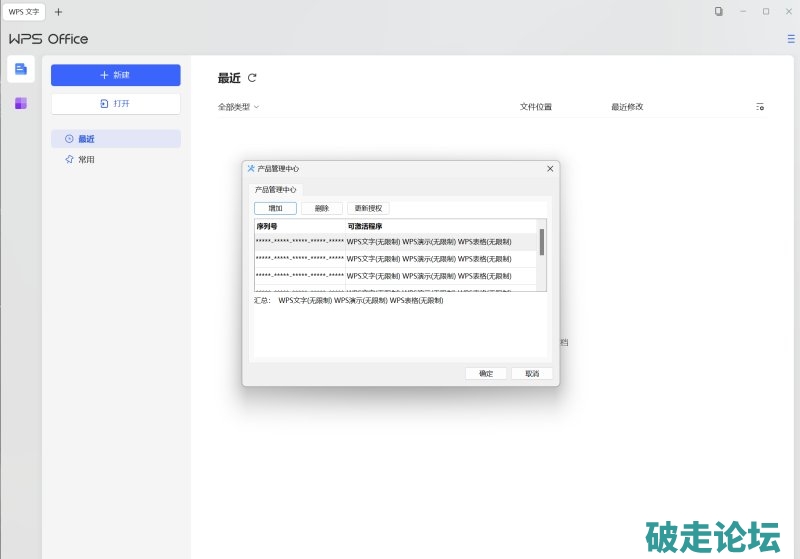Close the 产品管理中心 dialog with X

(x=550, y=169)
